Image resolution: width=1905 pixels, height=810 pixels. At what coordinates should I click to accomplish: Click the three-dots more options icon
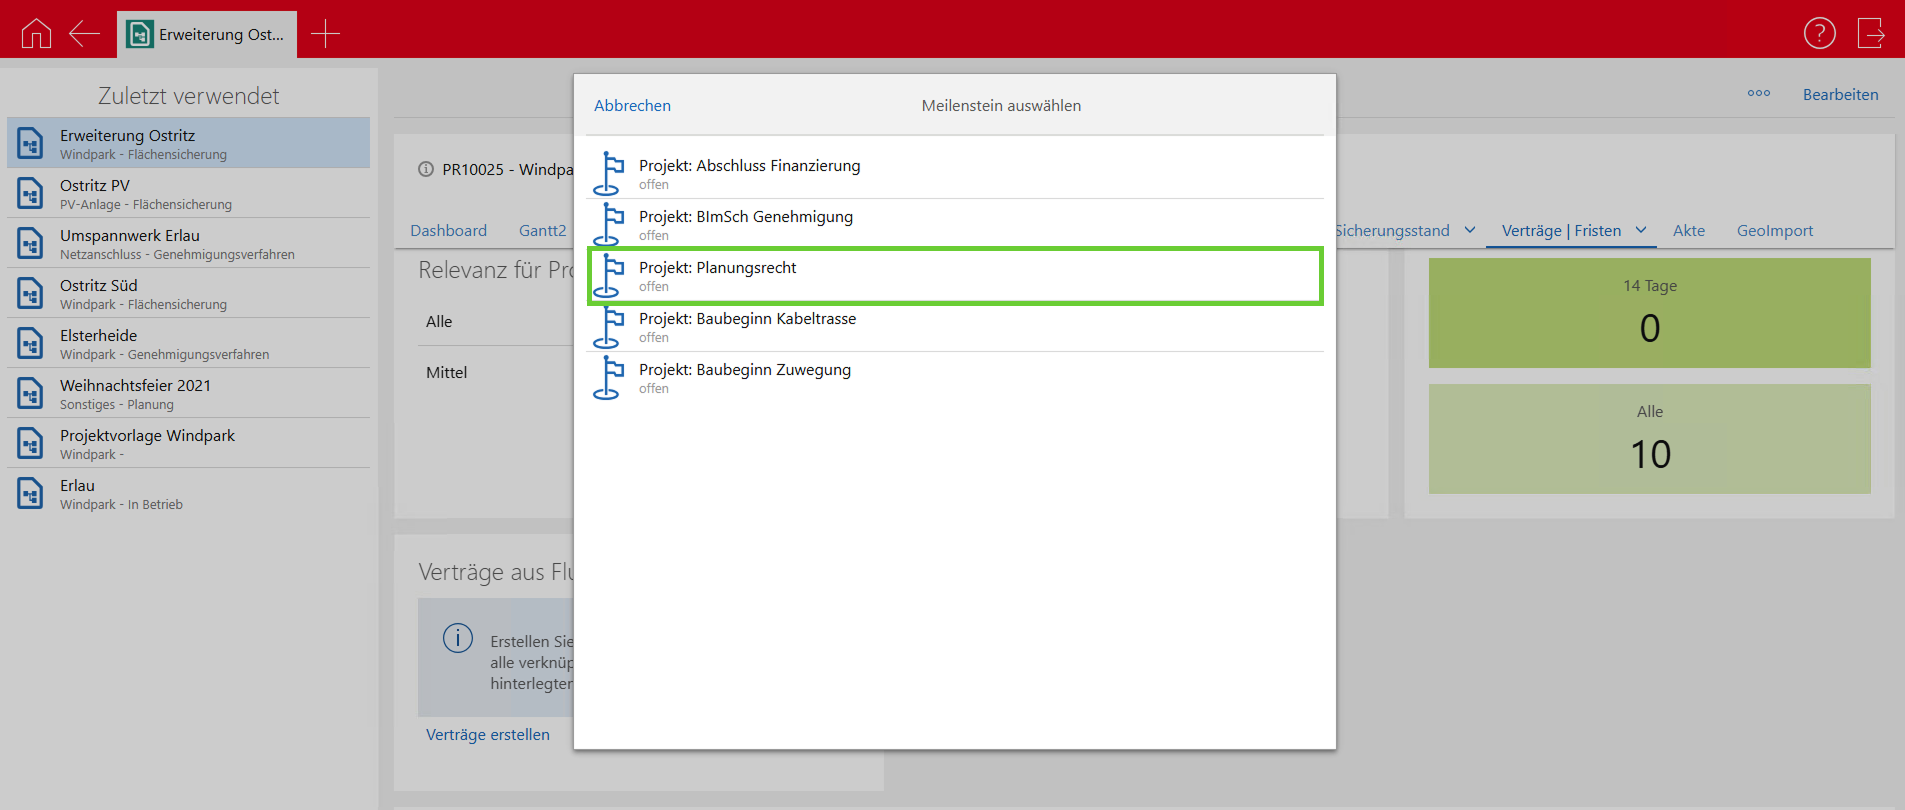[x=1758, y=94]
